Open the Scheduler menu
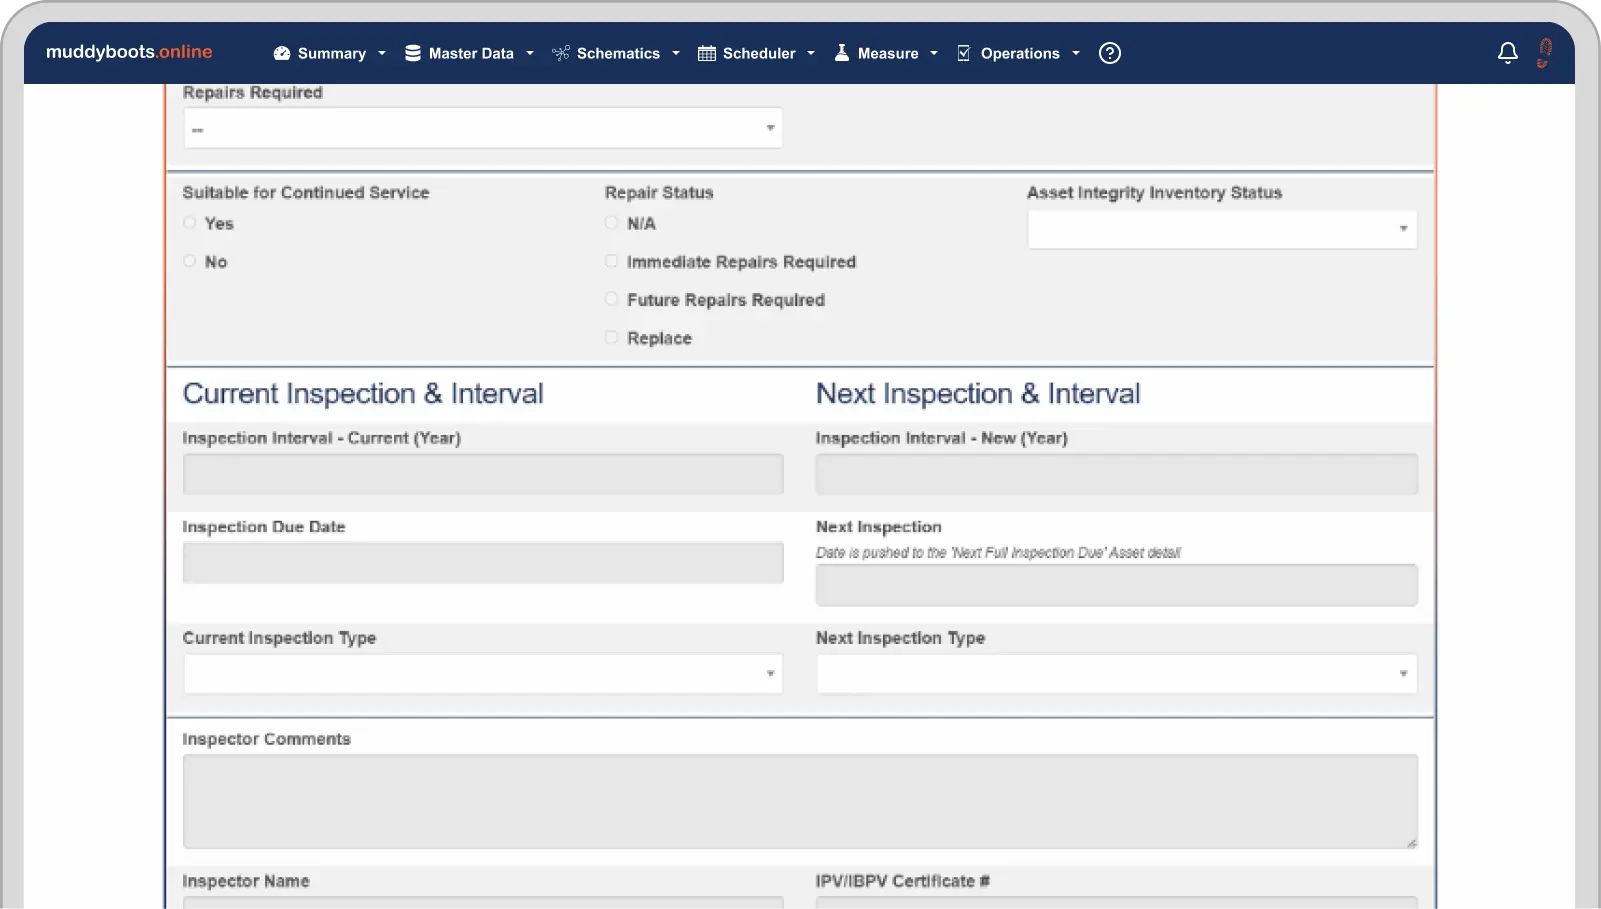This screenshot has width=1601, height=909. click(x=759, y=53)
